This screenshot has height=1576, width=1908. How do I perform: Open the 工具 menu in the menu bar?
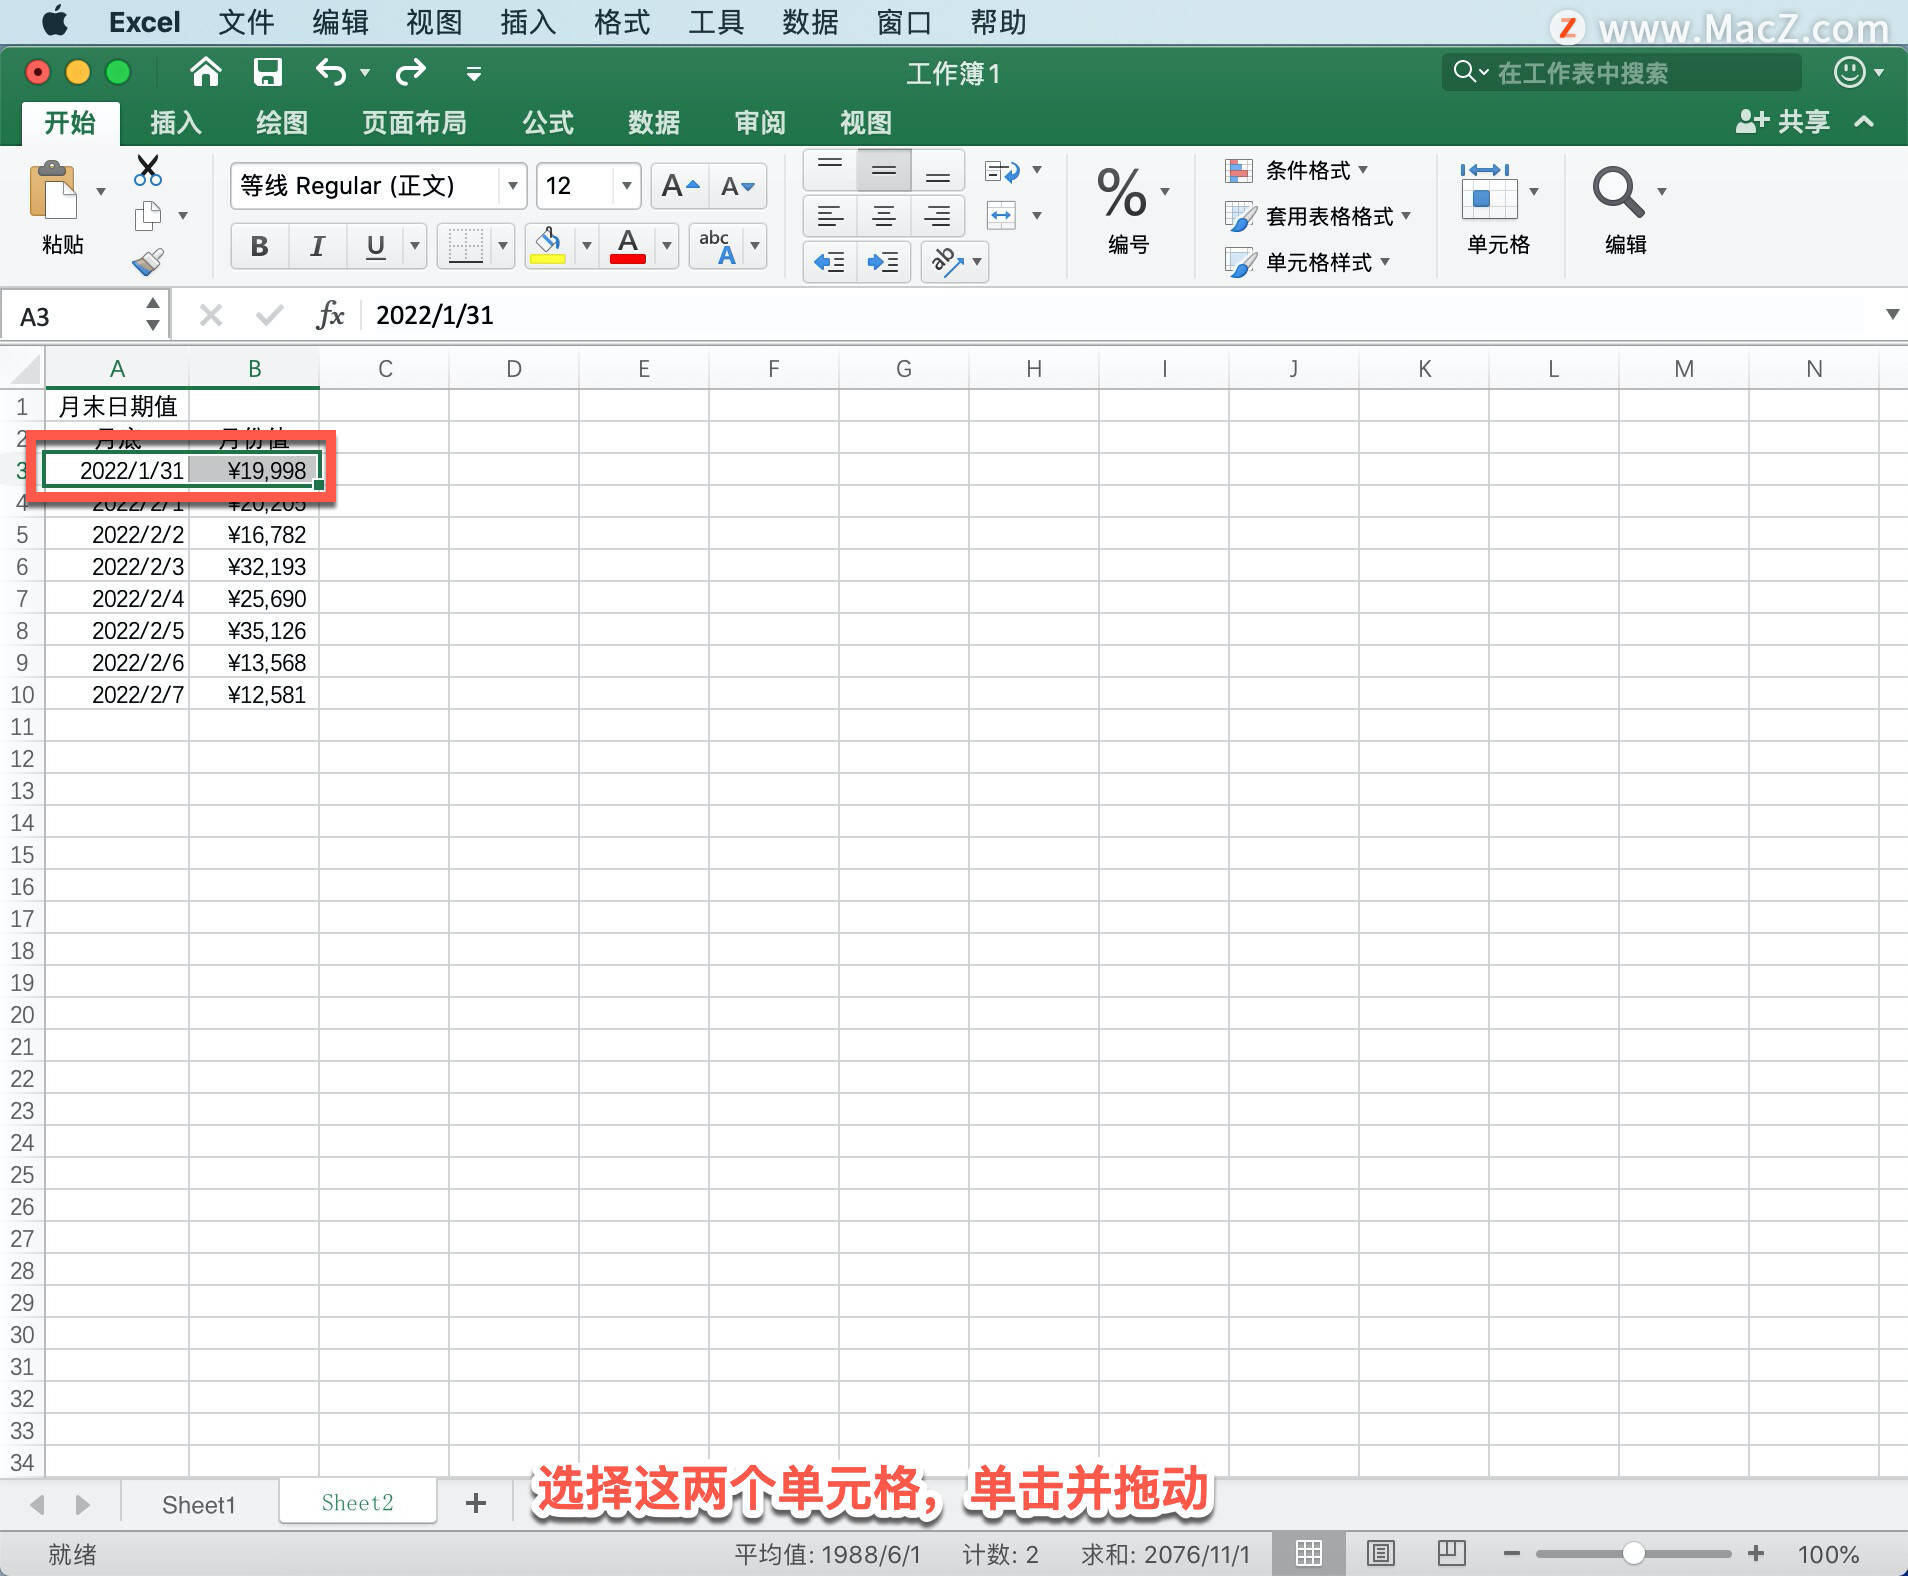pos(715,21)
